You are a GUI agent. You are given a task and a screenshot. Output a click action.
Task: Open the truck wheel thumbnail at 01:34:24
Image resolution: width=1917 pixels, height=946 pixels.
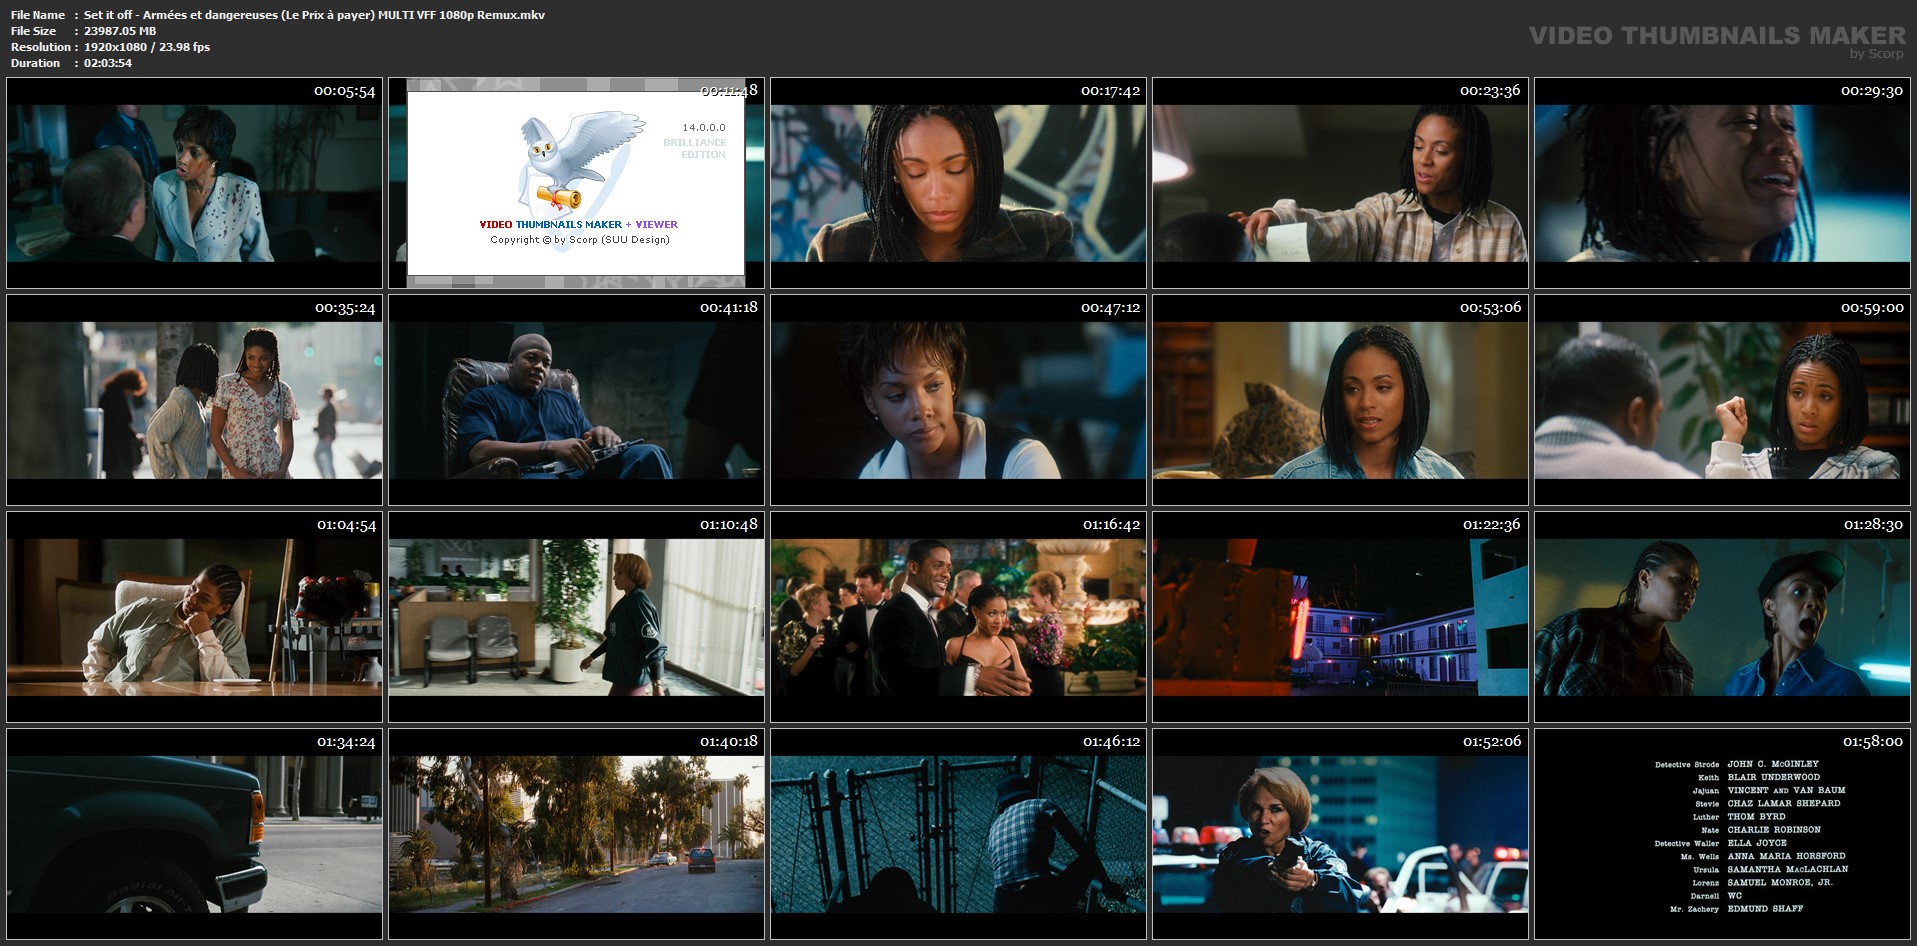pyautogui.click(x=194, y=834)
